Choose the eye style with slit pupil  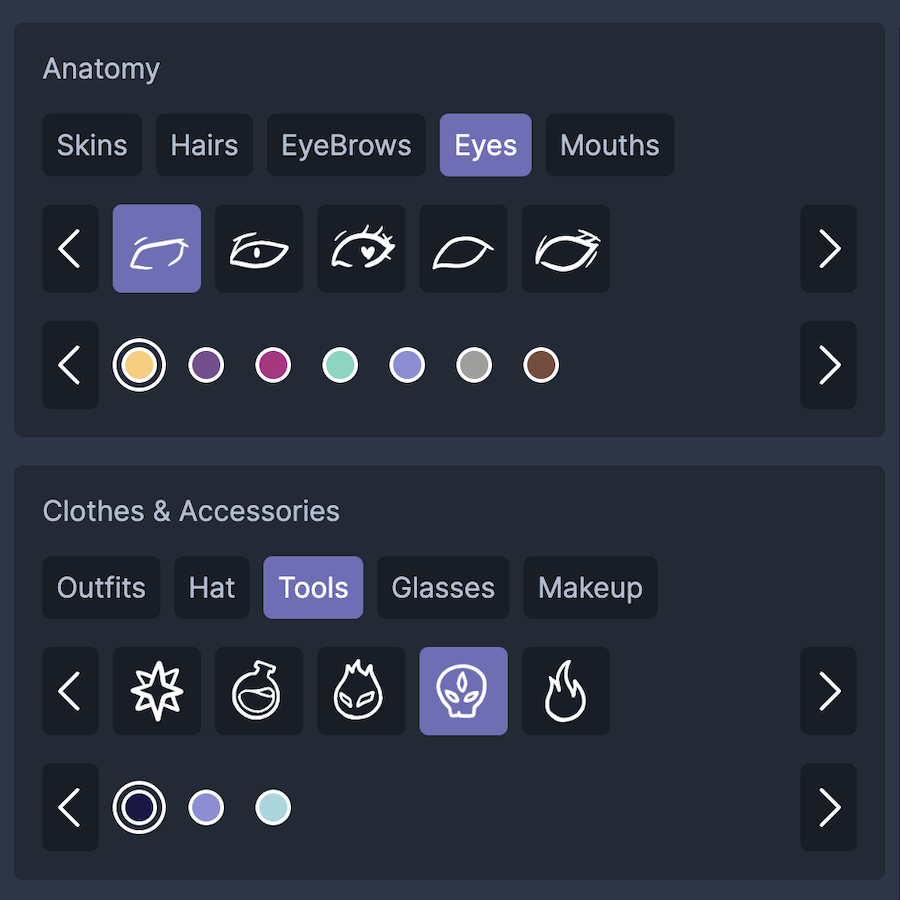tap(259, 249)
